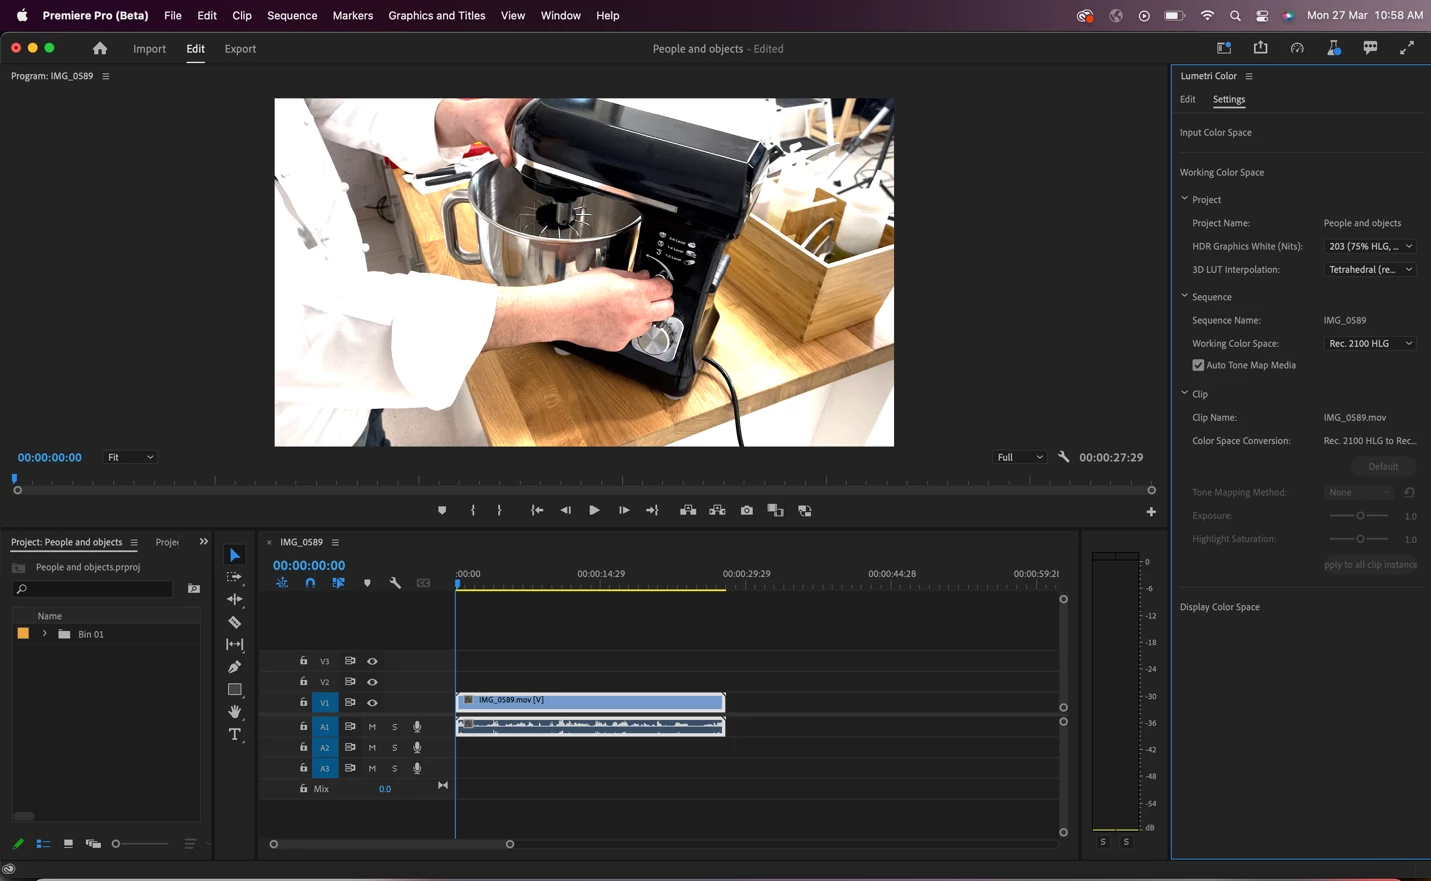Click the Home icon
The width and height of the screenshot is (1431, 881).
tap(100, 48)
